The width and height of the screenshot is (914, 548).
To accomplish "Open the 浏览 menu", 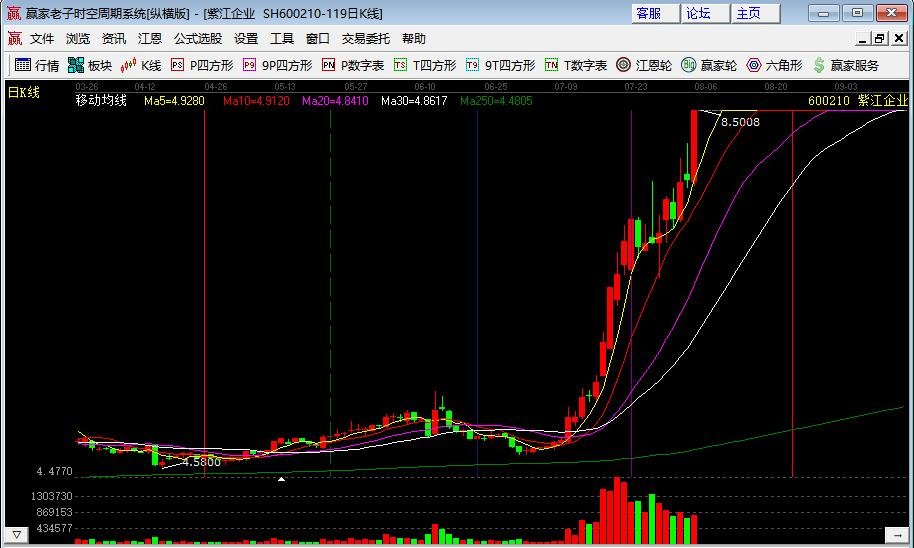I will click(x=78, y=38).
